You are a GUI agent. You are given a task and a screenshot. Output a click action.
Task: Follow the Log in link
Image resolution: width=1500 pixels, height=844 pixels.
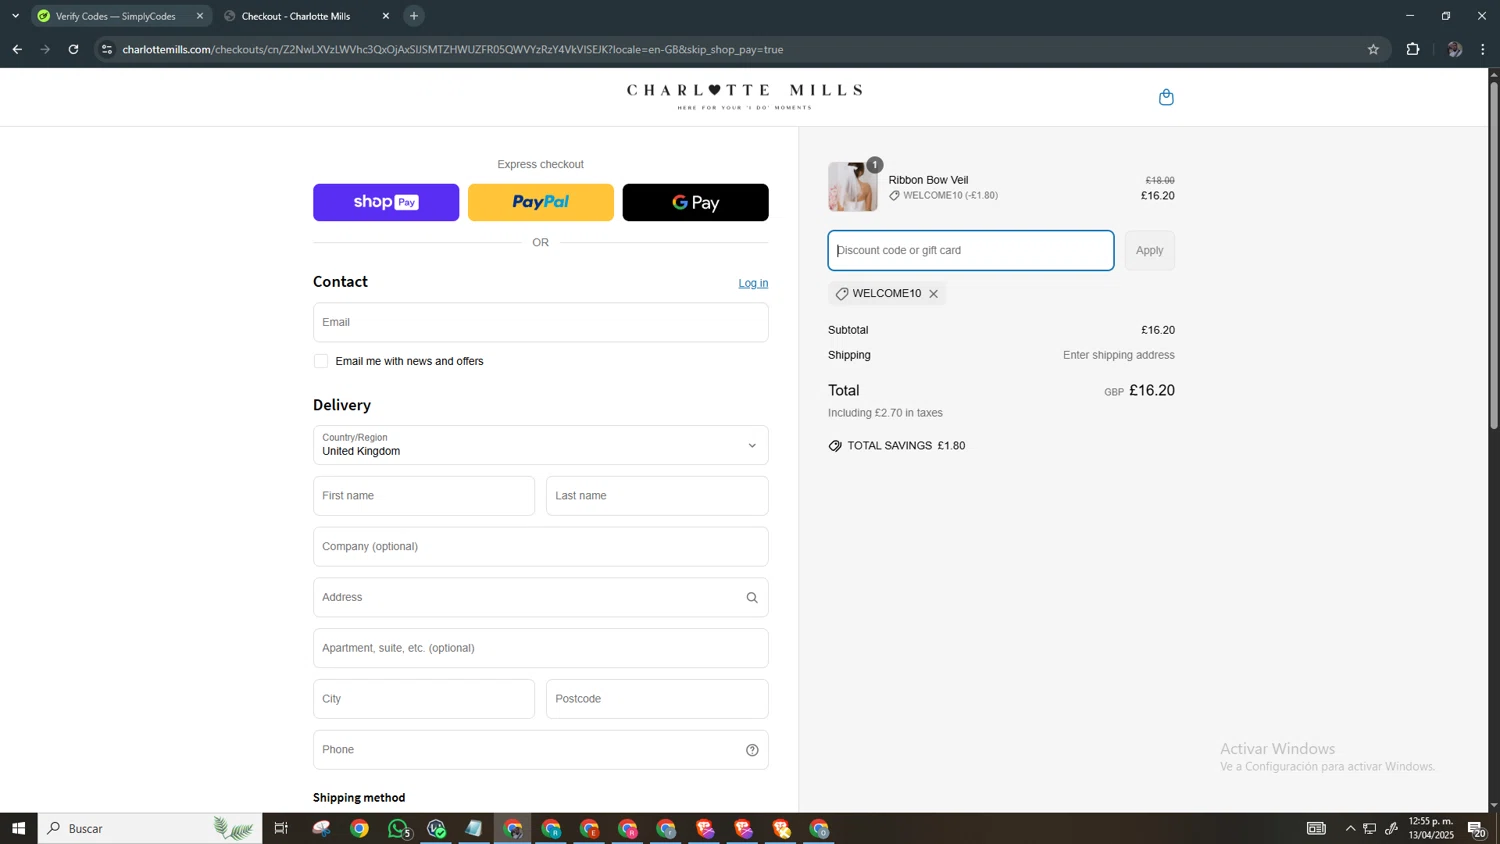(753, 283)
